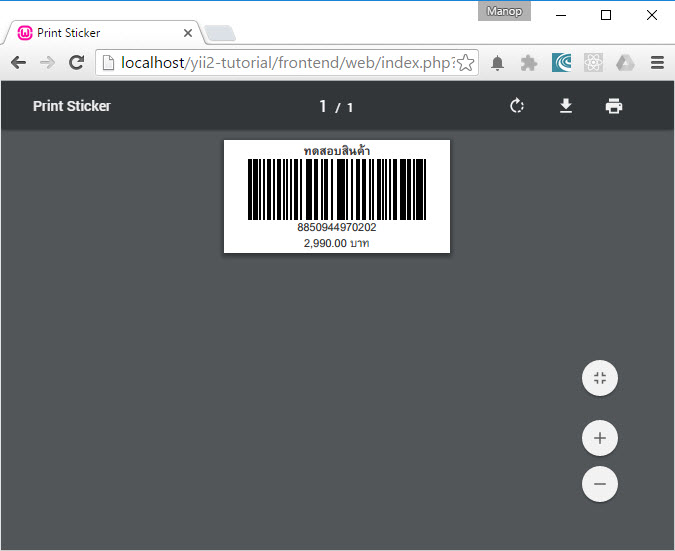Bookmark page with the star icon

click(x=465, y=63)
